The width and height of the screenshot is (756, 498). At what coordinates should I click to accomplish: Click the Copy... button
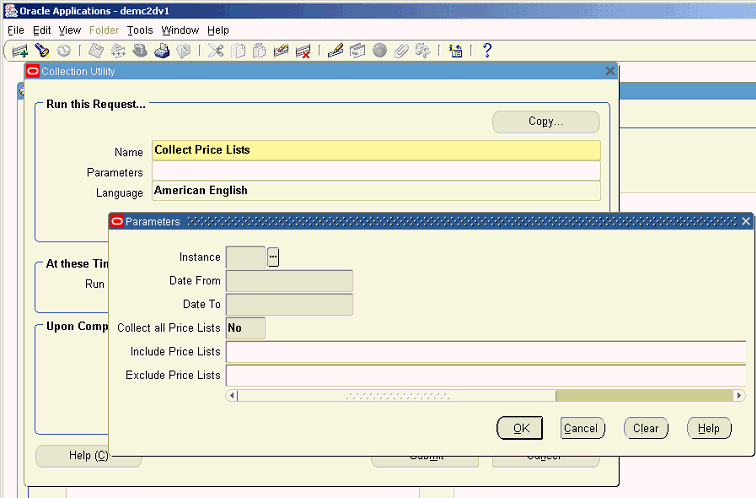click(x=546, y=121)
